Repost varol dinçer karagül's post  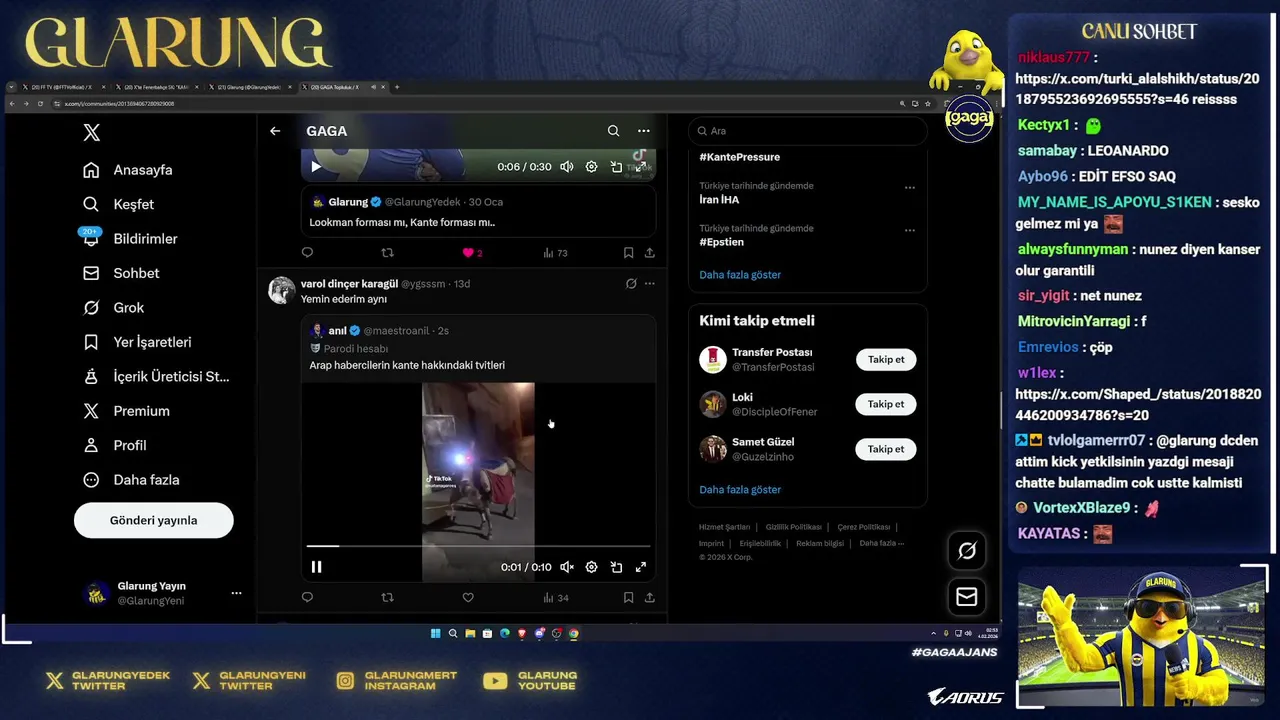[x=388, y=598]
